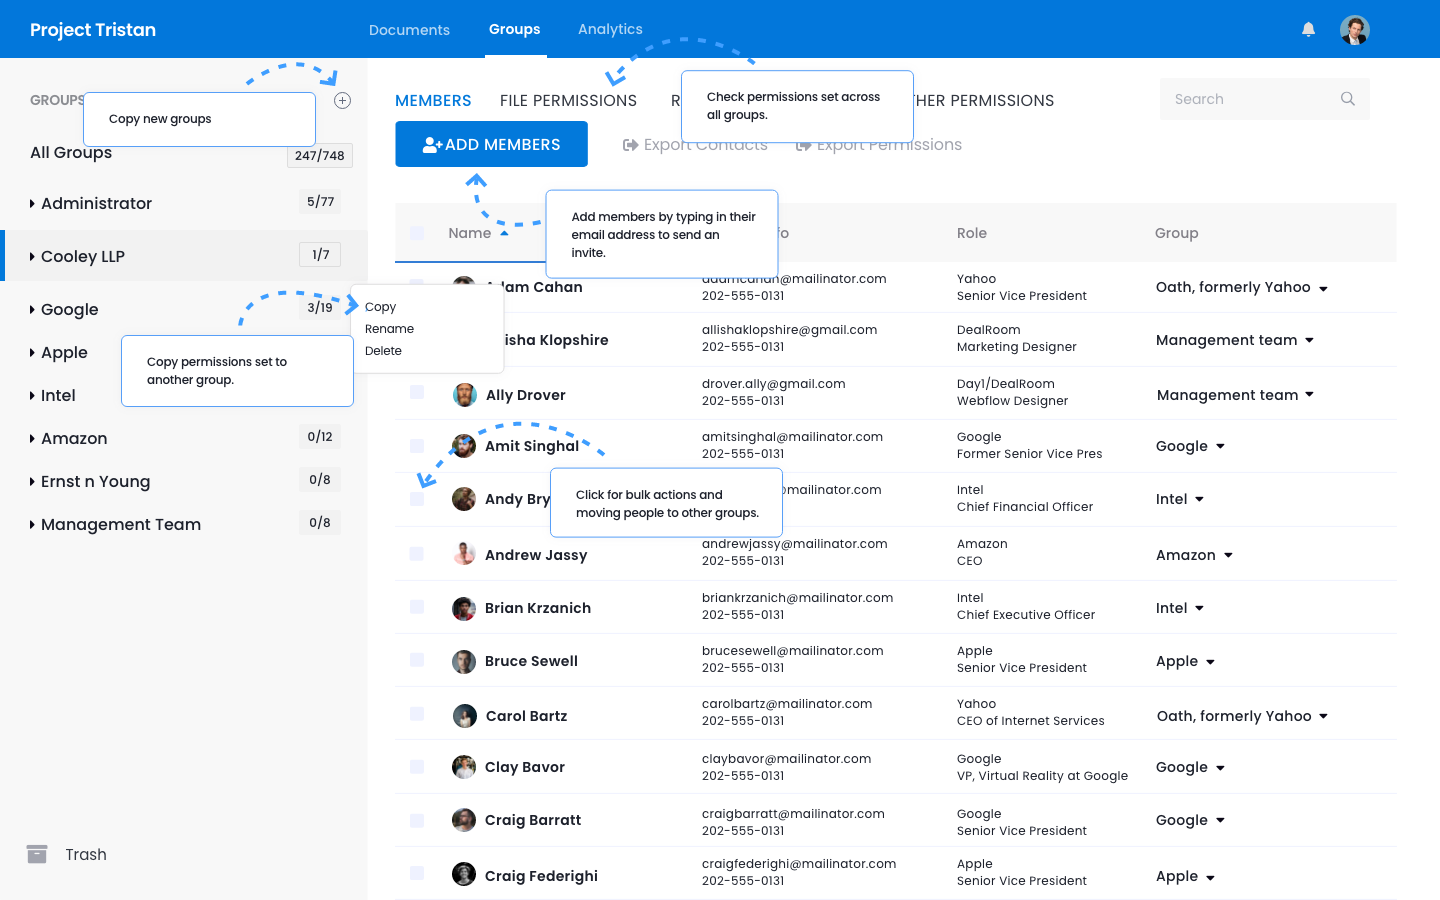1440x900 pixels.
Task: Check the box for Brian Krzanich
Action: pyautogui.click(x=417, y=607)
